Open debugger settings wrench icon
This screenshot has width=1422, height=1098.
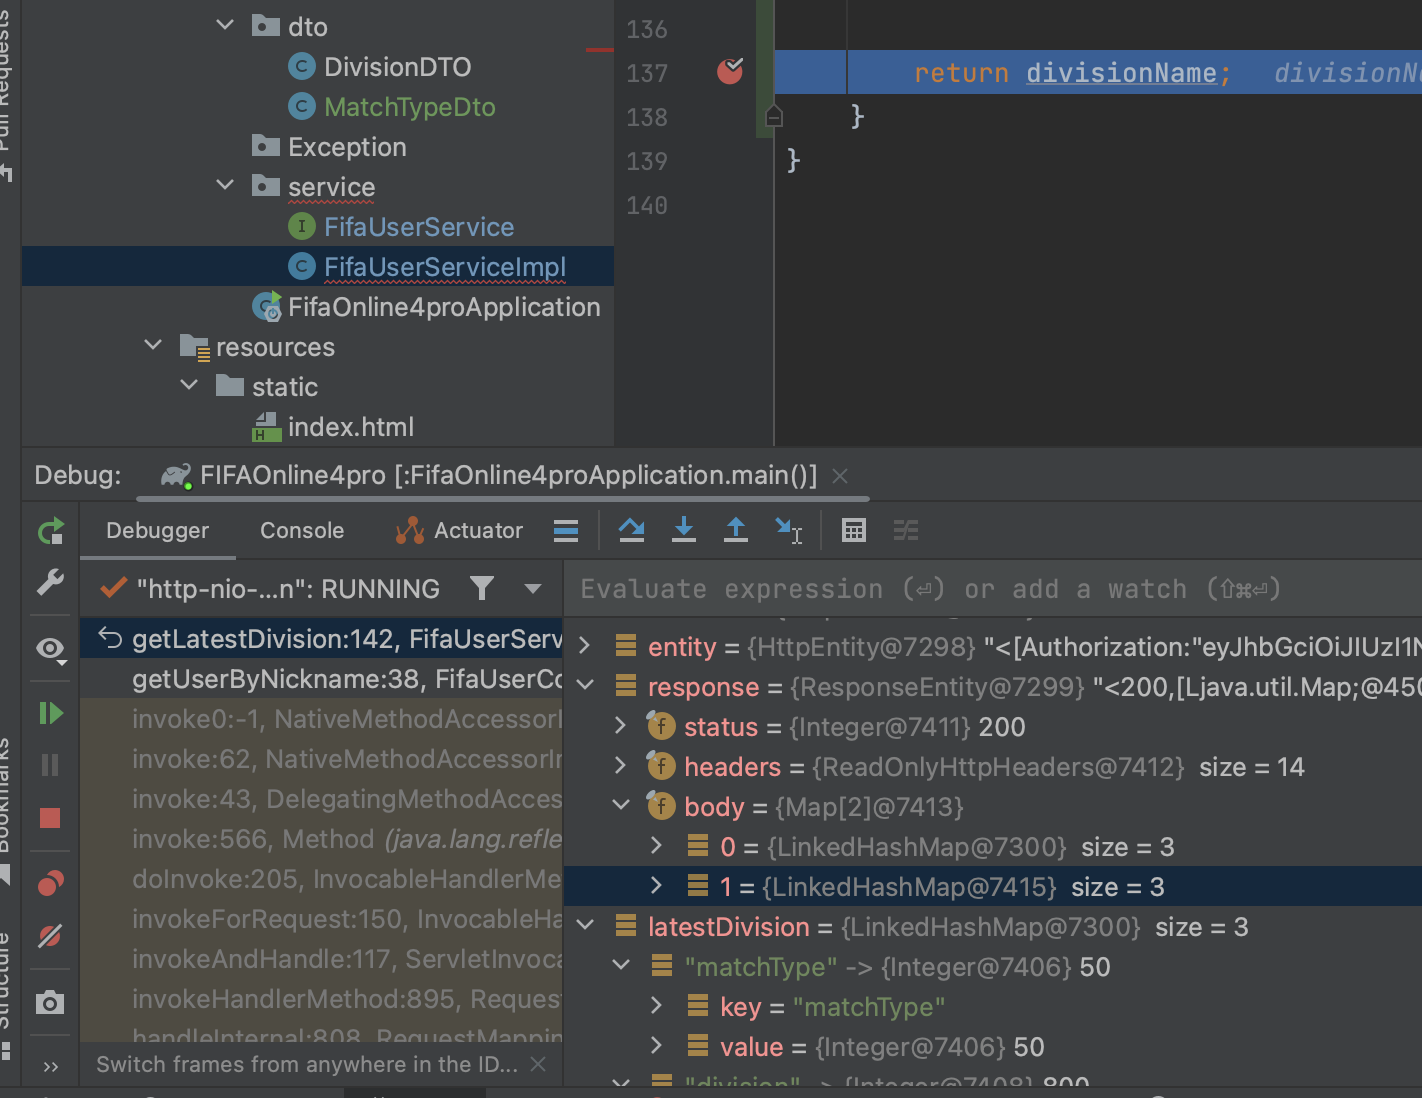click(50, 582)
